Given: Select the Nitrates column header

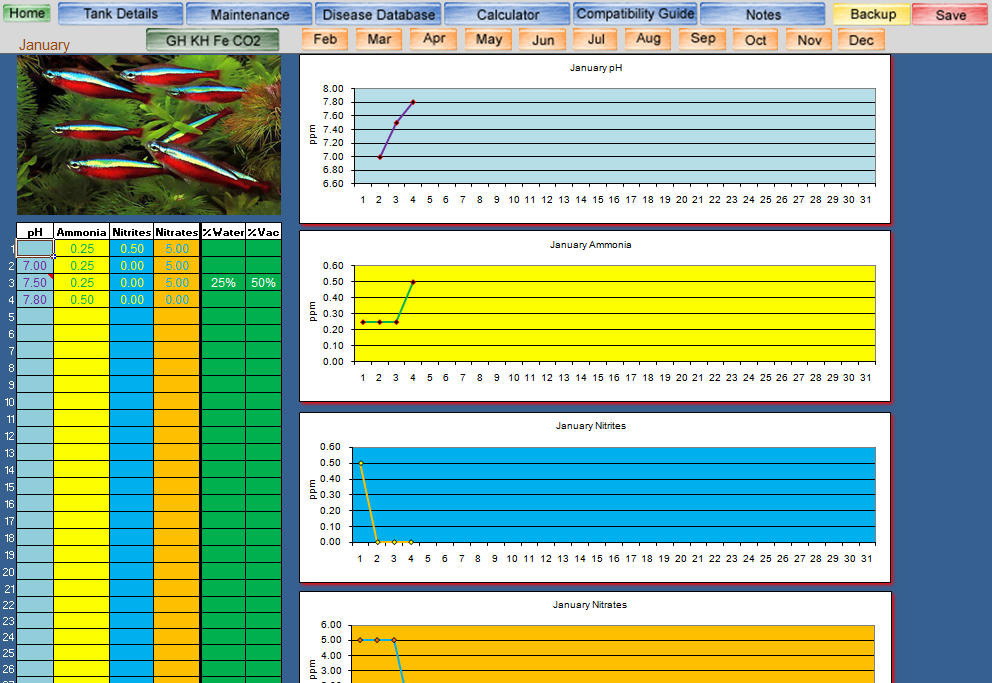Looking at the screenshot, I should tap(176, 231).
